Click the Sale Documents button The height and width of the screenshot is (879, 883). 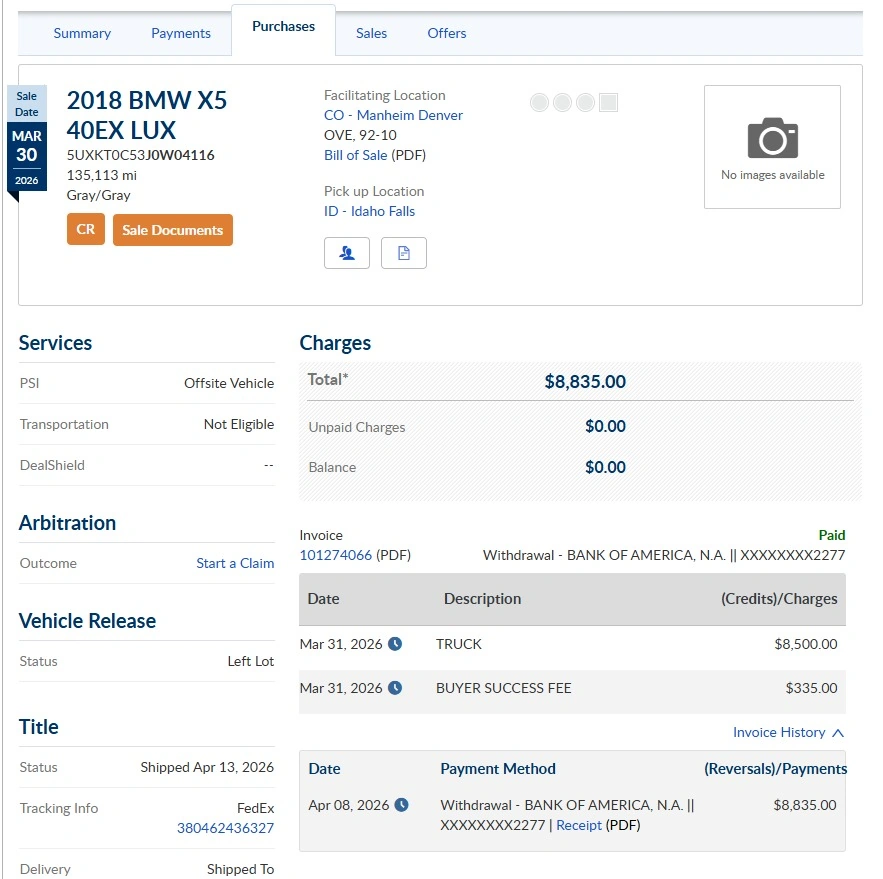(173, 230)
